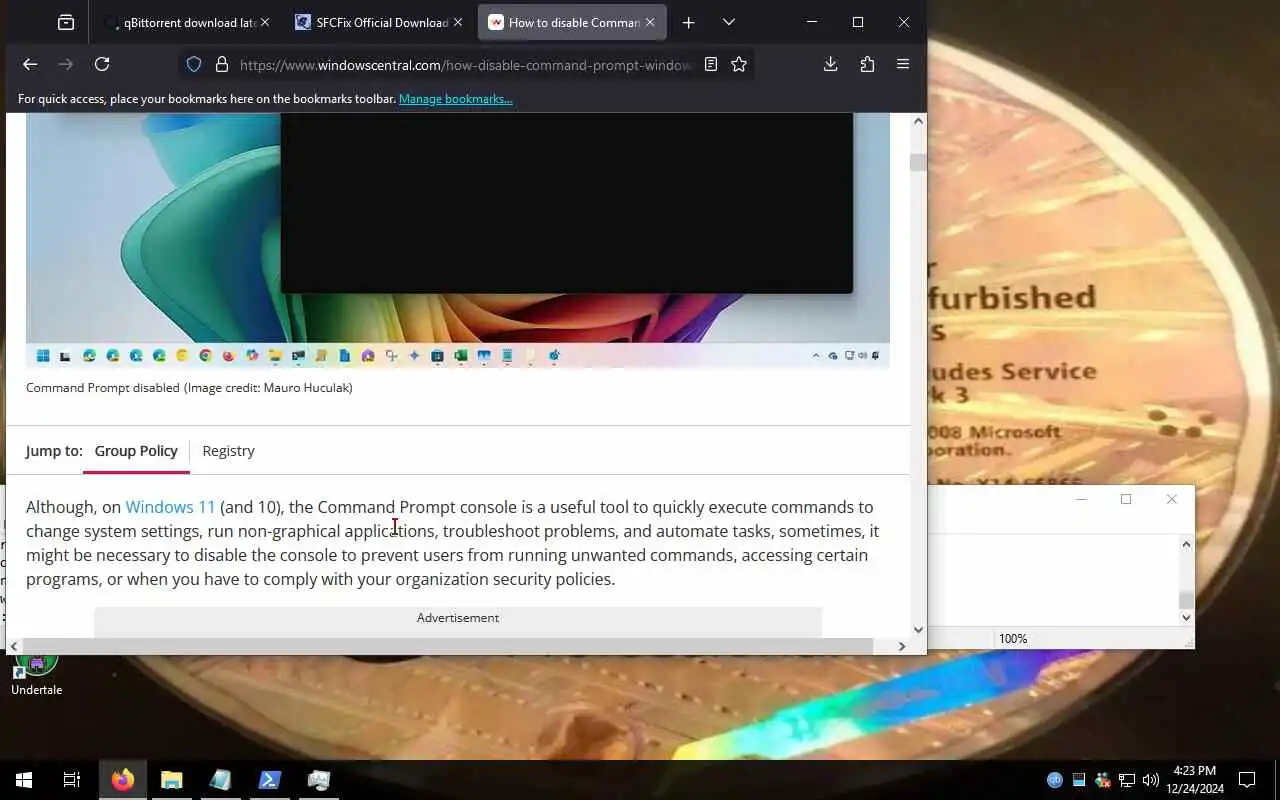Viewport: 1280px width, 800px height.
Task: Go back with the browser back arrow
Action: coord(30,64)
